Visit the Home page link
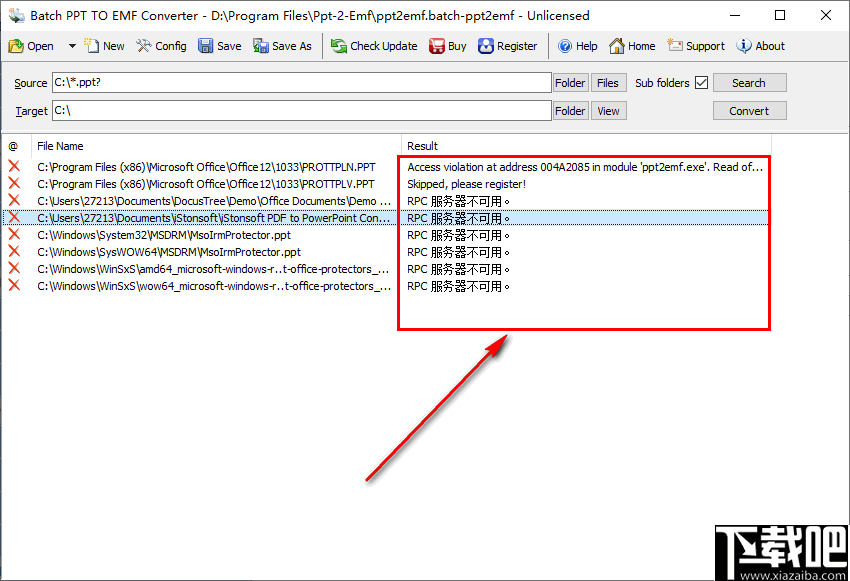This screenshot has width=850, height=581. pyautogui.click(x=631, y=45)
